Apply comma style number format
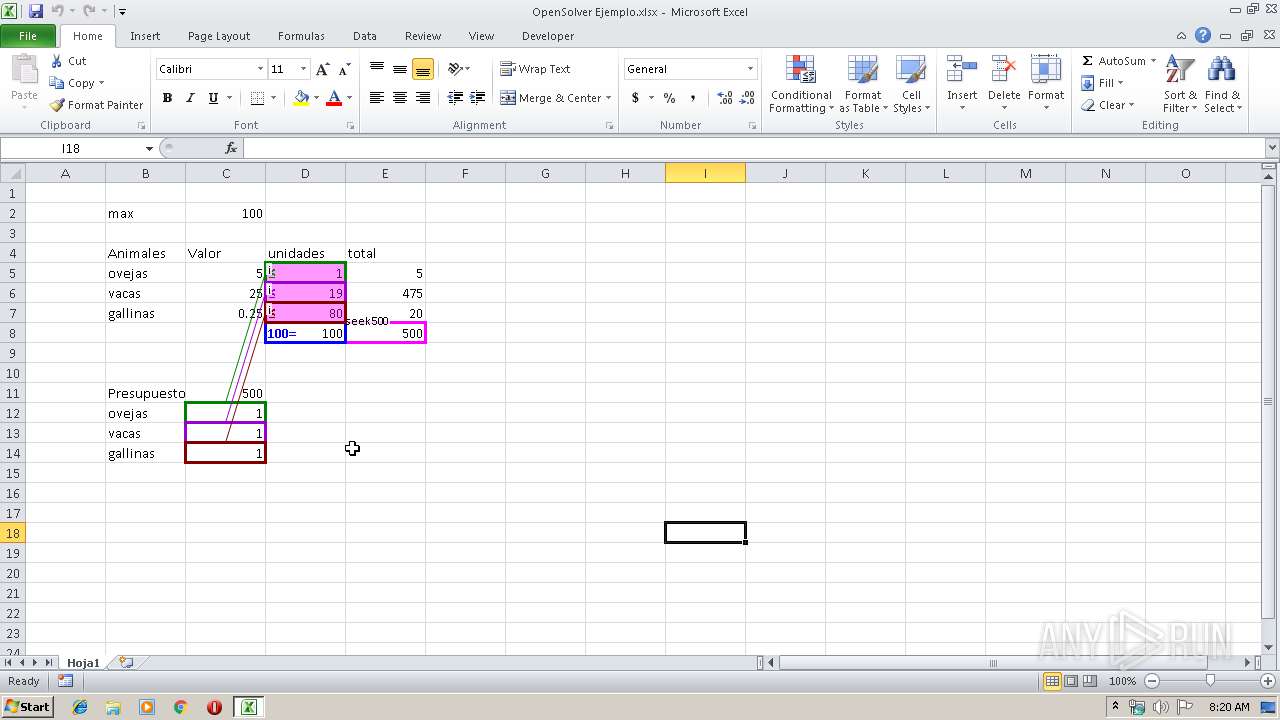Image resolution: width=1280 pixels, height=720 pixels. pos(693,98)
